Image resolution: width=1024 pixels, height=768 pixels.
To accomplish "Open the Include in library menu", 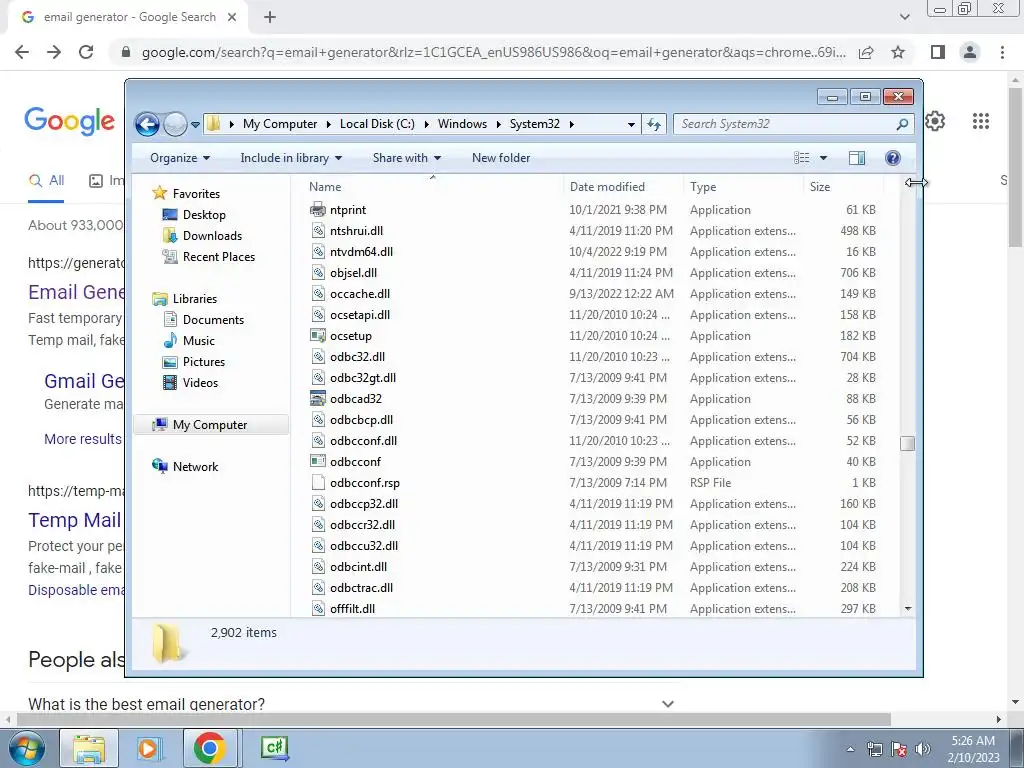I will coord(291,158).
